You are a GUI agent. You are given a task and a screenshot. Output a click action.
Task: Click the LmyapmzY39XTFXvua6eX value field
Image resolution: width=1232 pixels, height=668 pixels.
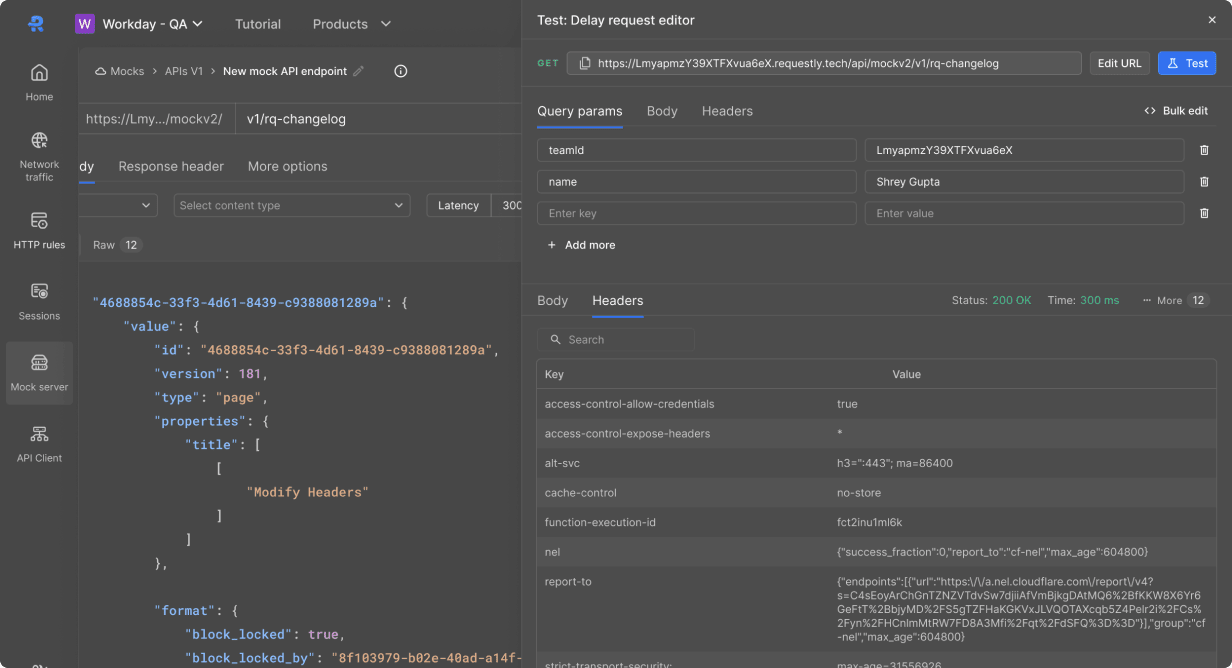(1025, 150)
